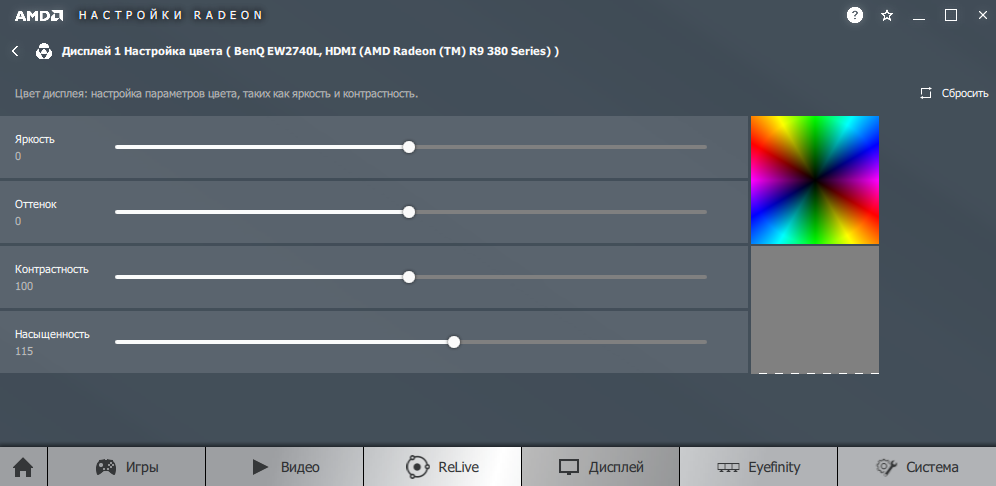Open the Игры tab

click(x=127, y=467)
